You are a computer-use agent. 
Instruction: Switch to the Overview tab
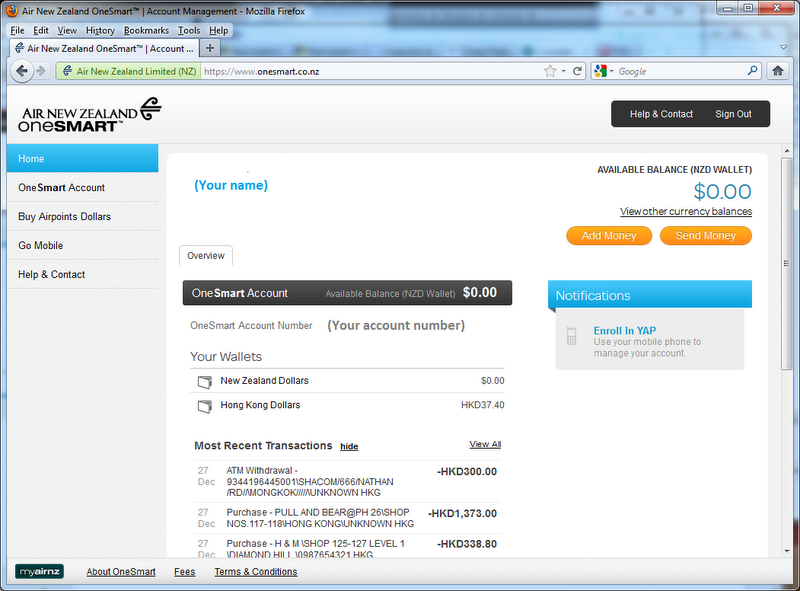(x=205, y=255)
